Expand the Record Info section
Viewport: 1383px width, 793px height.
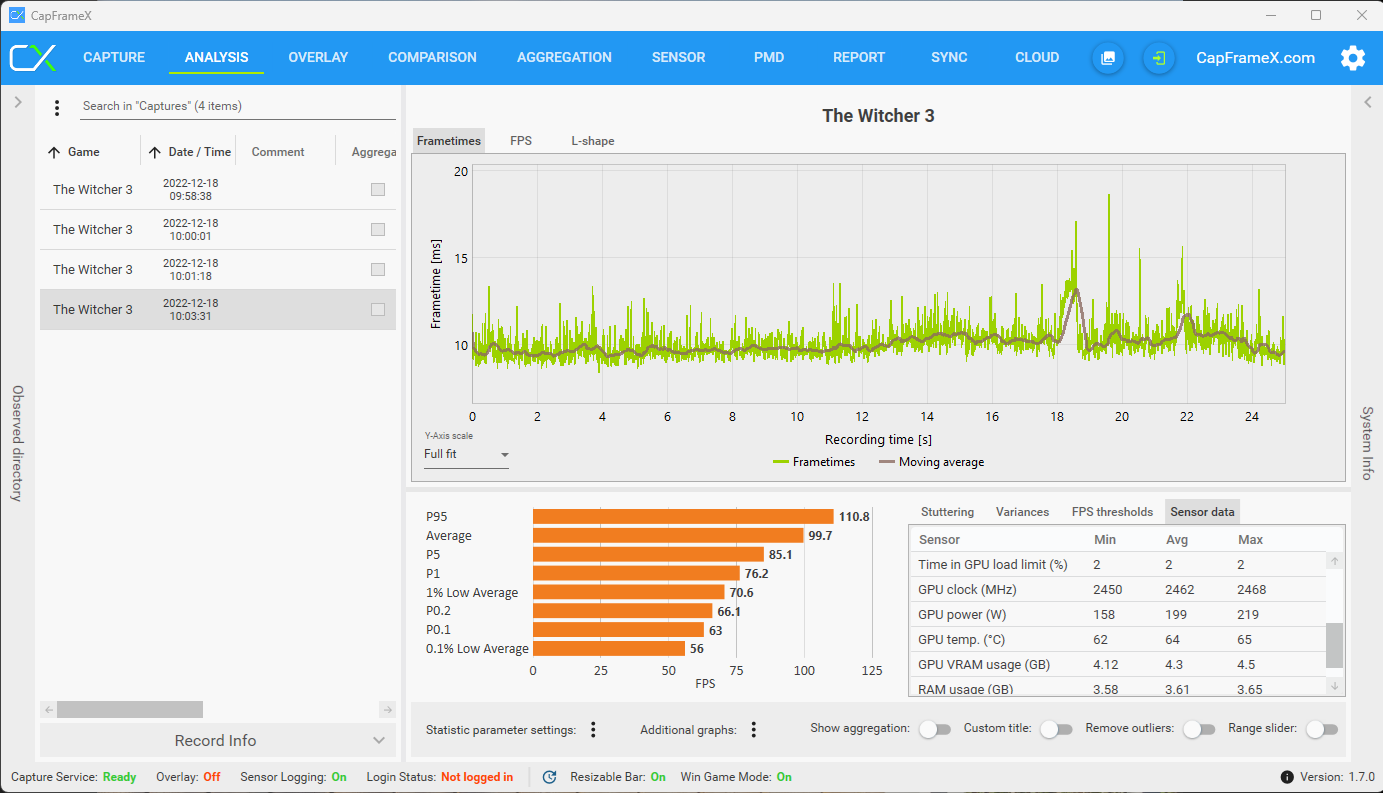tap(218, 741)
